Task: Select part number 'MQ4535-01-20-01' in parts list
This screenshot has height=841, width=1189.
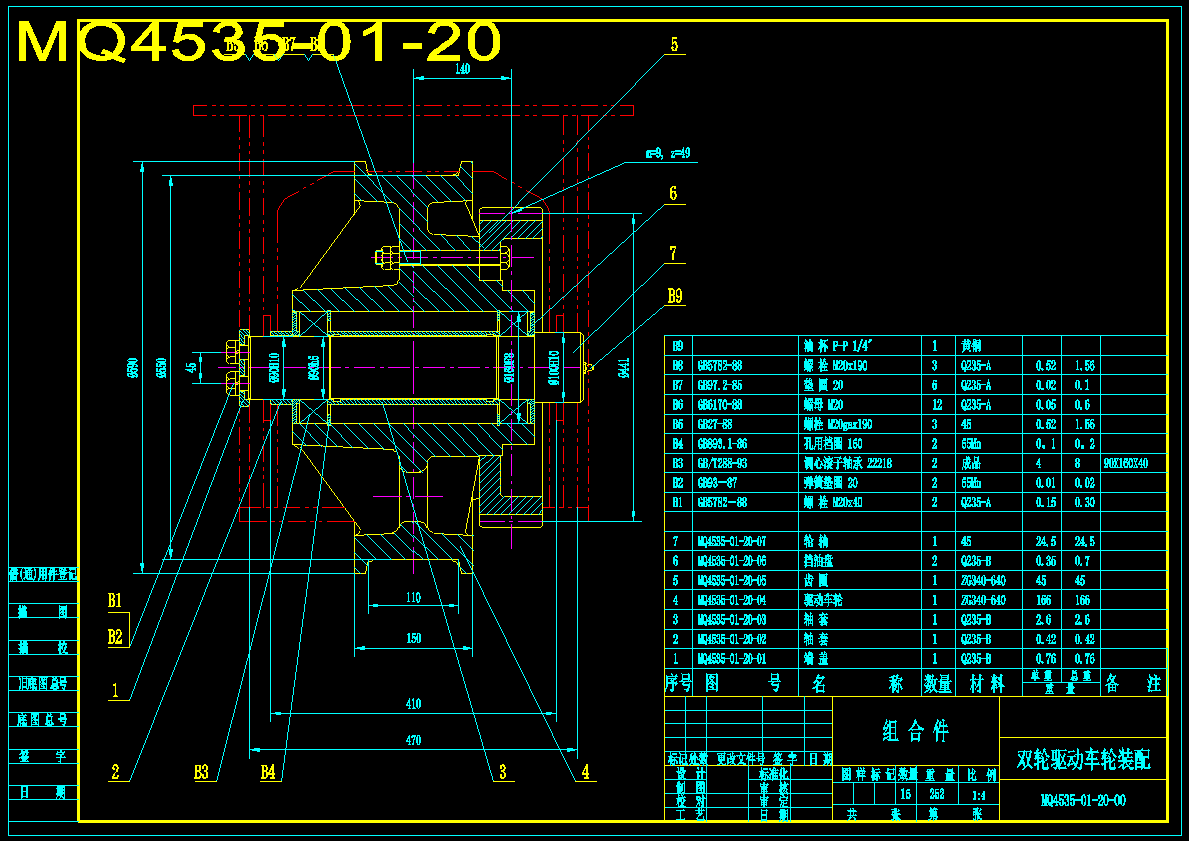Action: [x=732, y=659]
